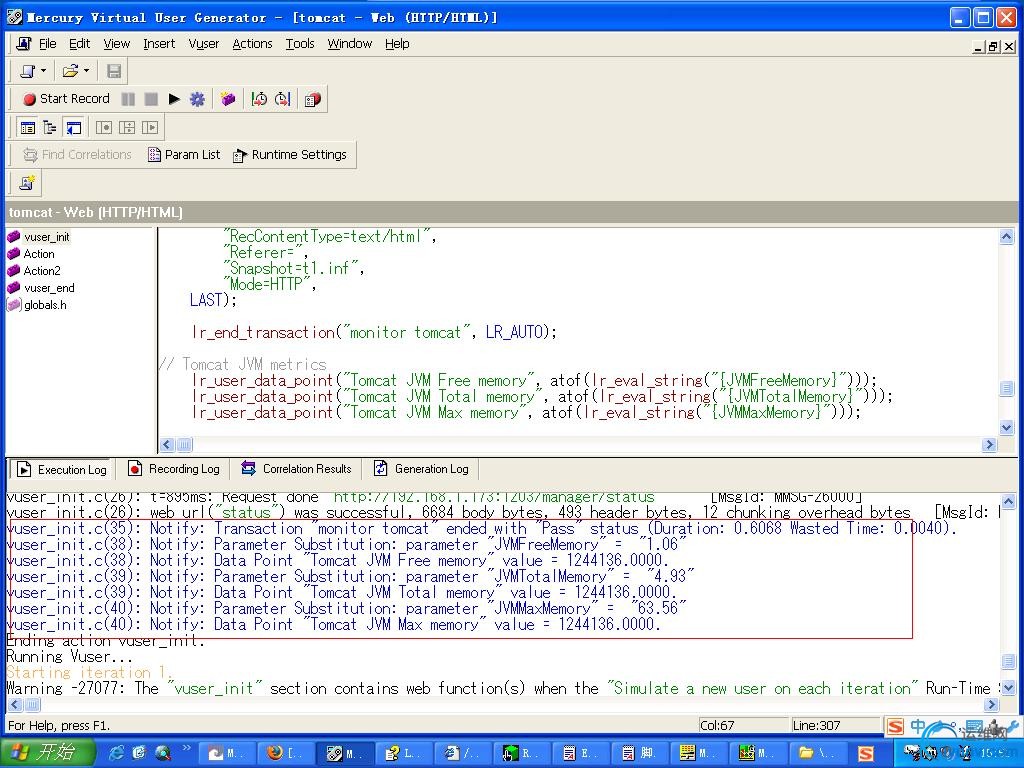The width and height of the screenshot is (1024, 768).
Task: Open the Help menu
Action: point(397,44)
